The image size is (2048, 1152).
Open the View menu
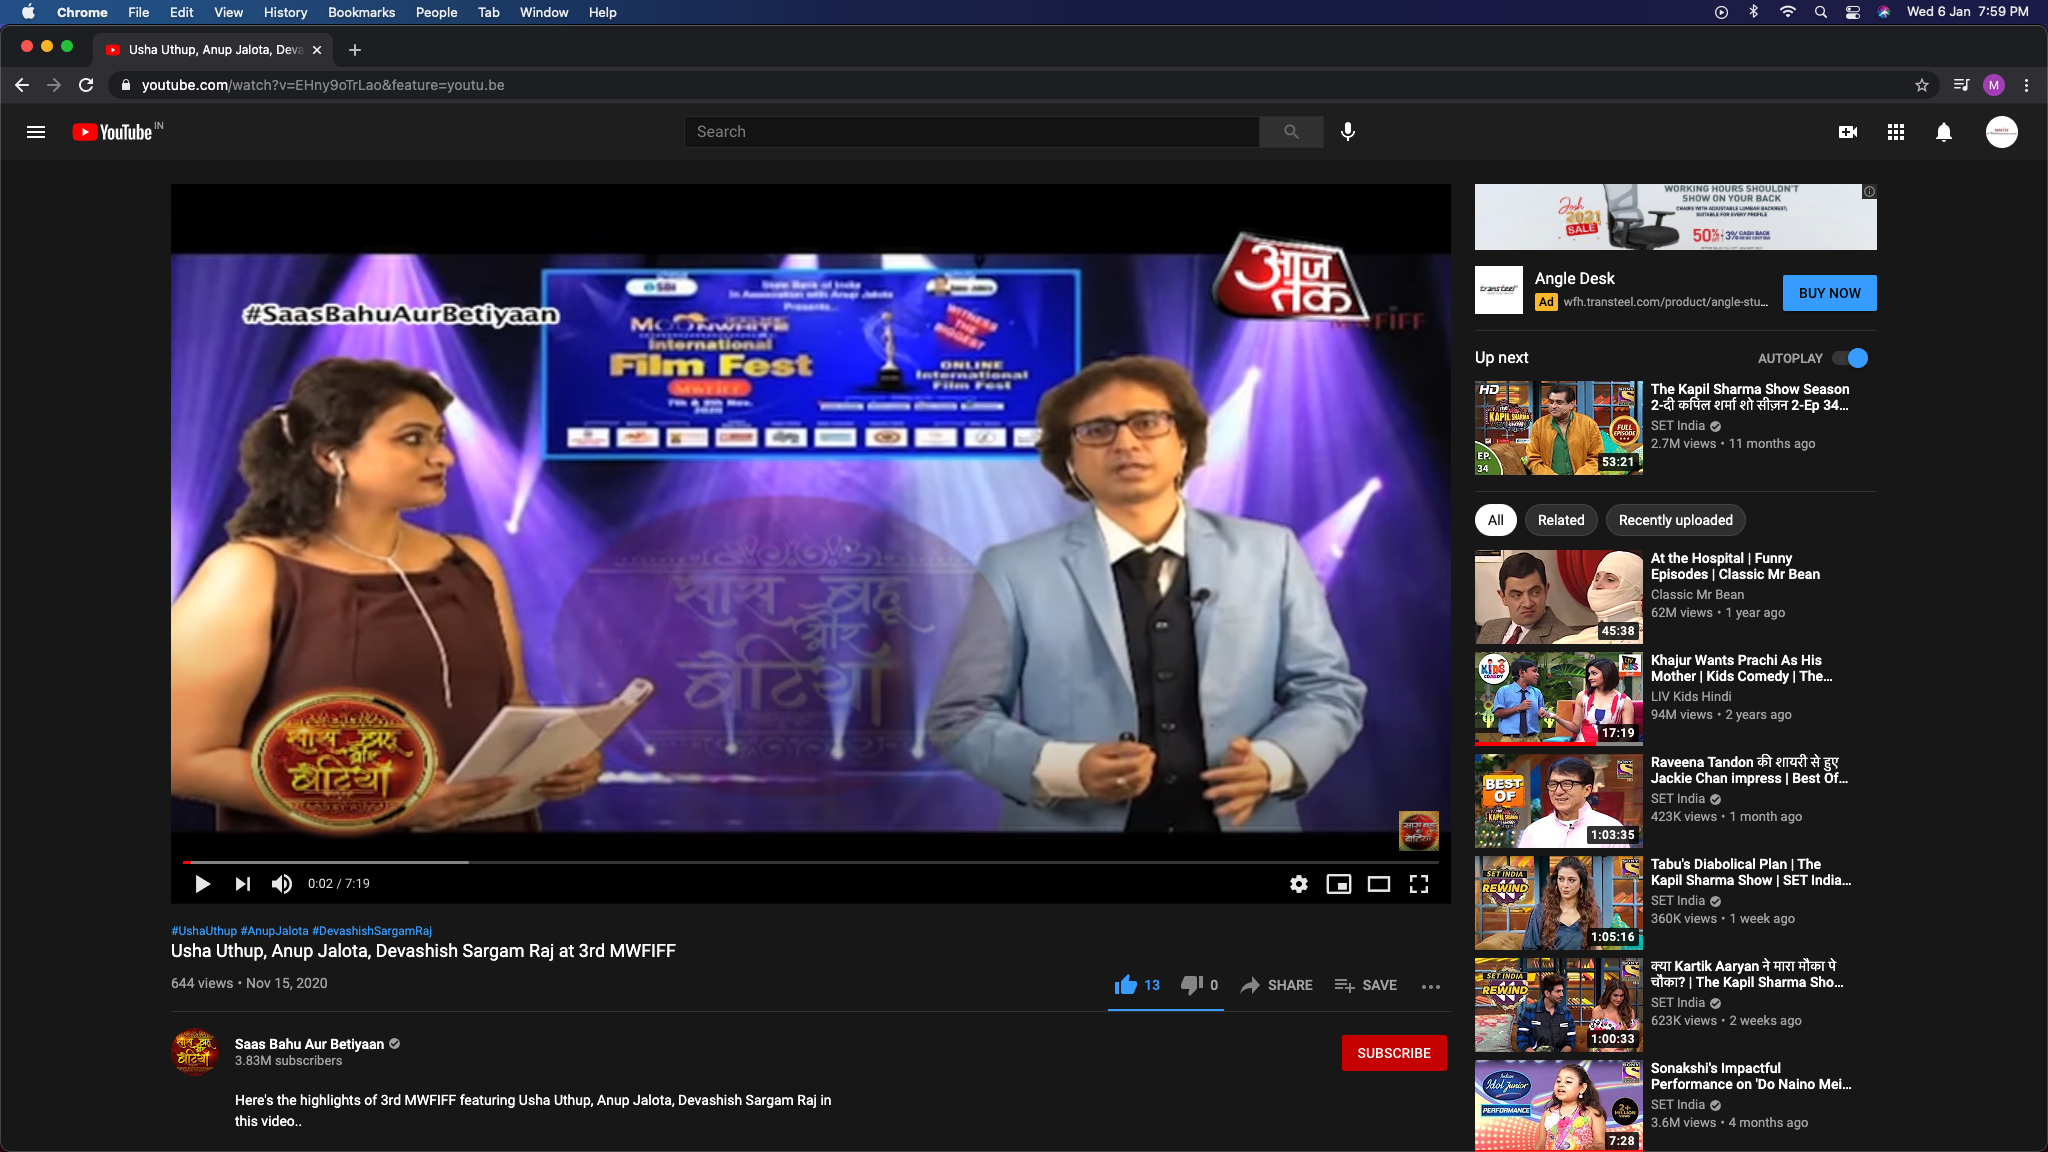[x=228, y=12]
